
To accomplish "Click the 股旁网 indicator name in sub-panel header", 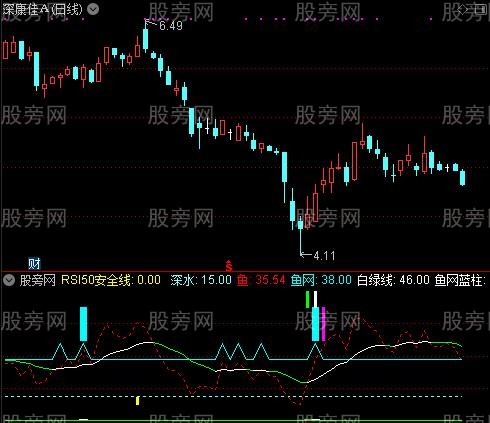I will pos(38,280).
